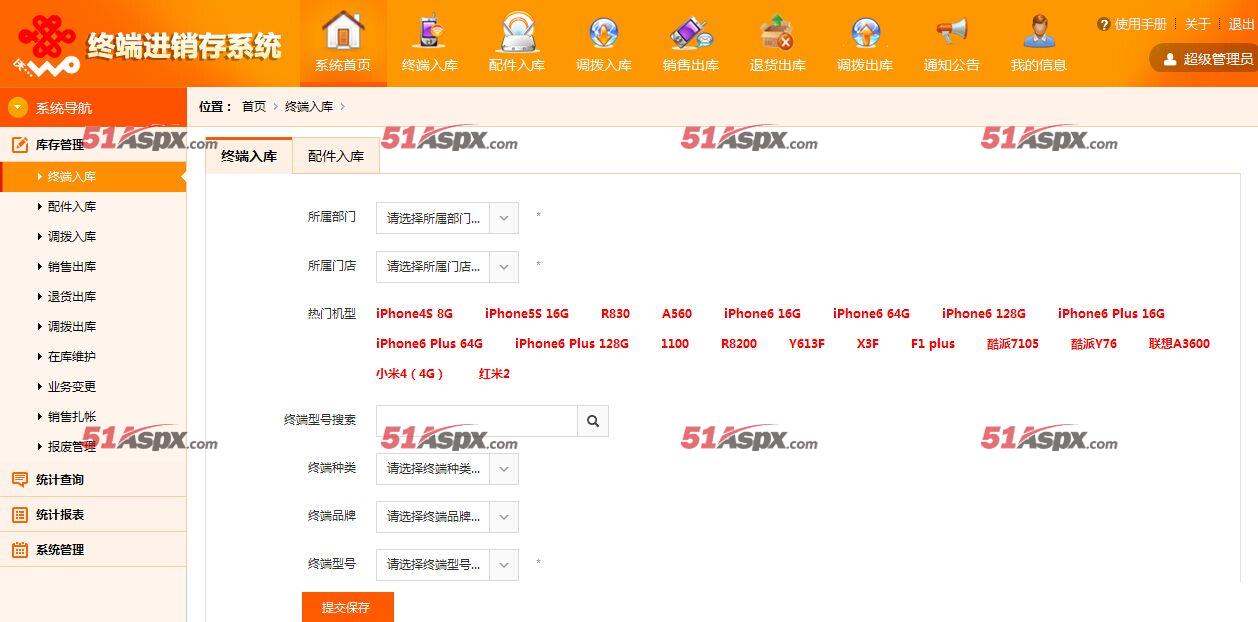Pick hot model 红米2
Image resolution: width=1258 pixels, height=622 pixels.
click(494, 373)
